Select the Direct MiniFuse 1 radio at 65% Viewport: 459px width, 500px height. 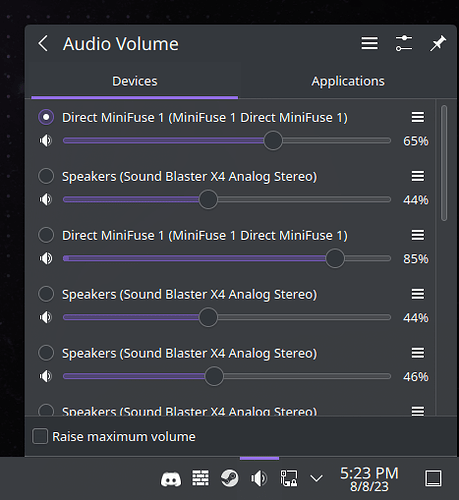pyautogui.click(x=46, y=117)
